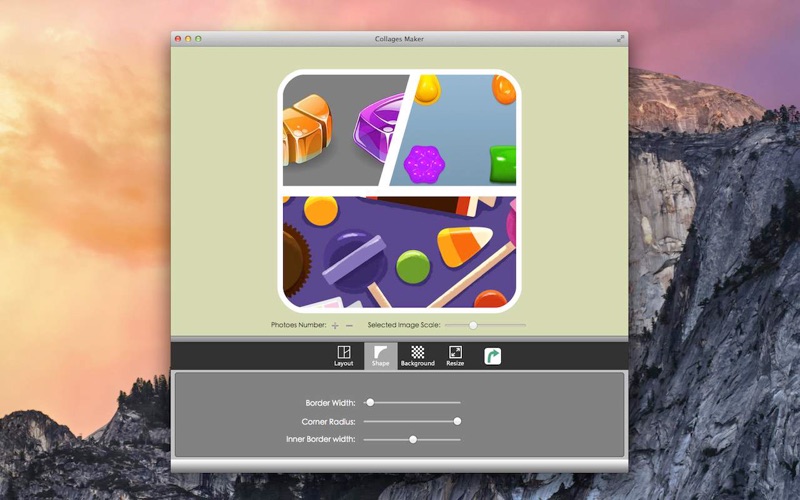Toggle fullscreen with title bar arrows icon
800x500 pixels.
coord(620,38)
